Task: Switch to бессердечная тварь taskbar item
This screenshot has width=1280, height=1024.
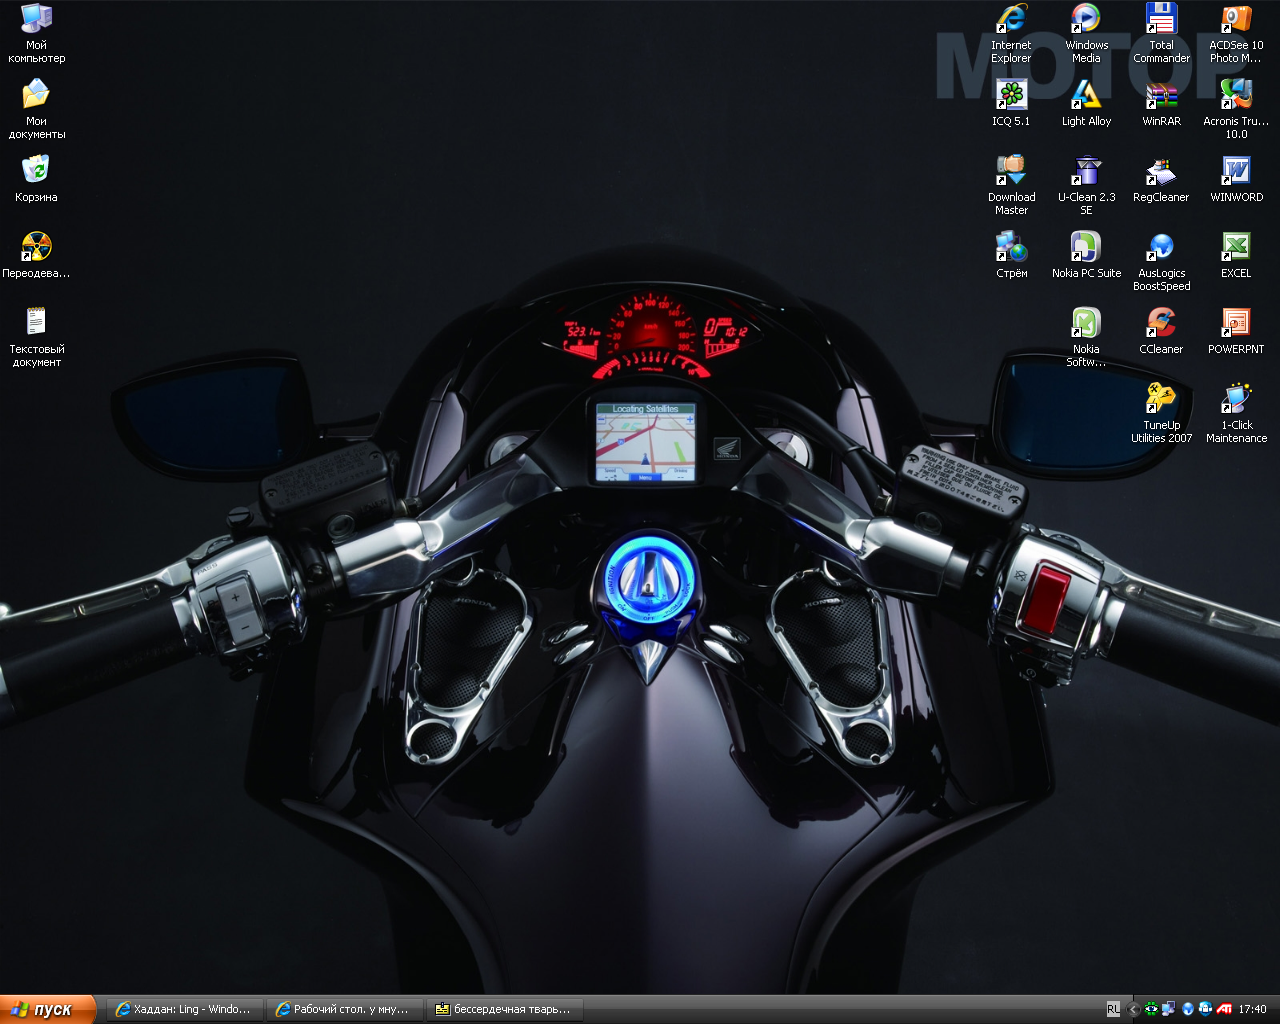Action: point(505,1010)
